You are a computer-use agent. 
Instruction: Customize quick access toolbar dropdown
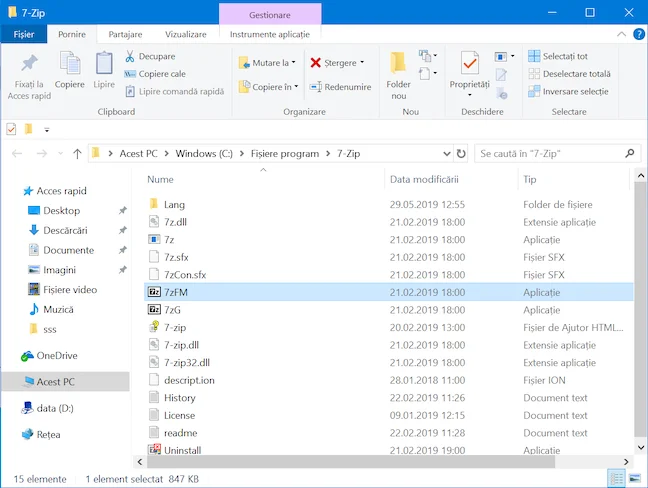47,130
